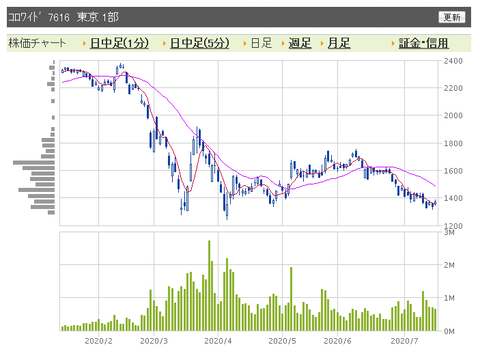Click the 1600 price axis label
The height and width of the screenshot is (360, 480).
[x=453, y=171]
